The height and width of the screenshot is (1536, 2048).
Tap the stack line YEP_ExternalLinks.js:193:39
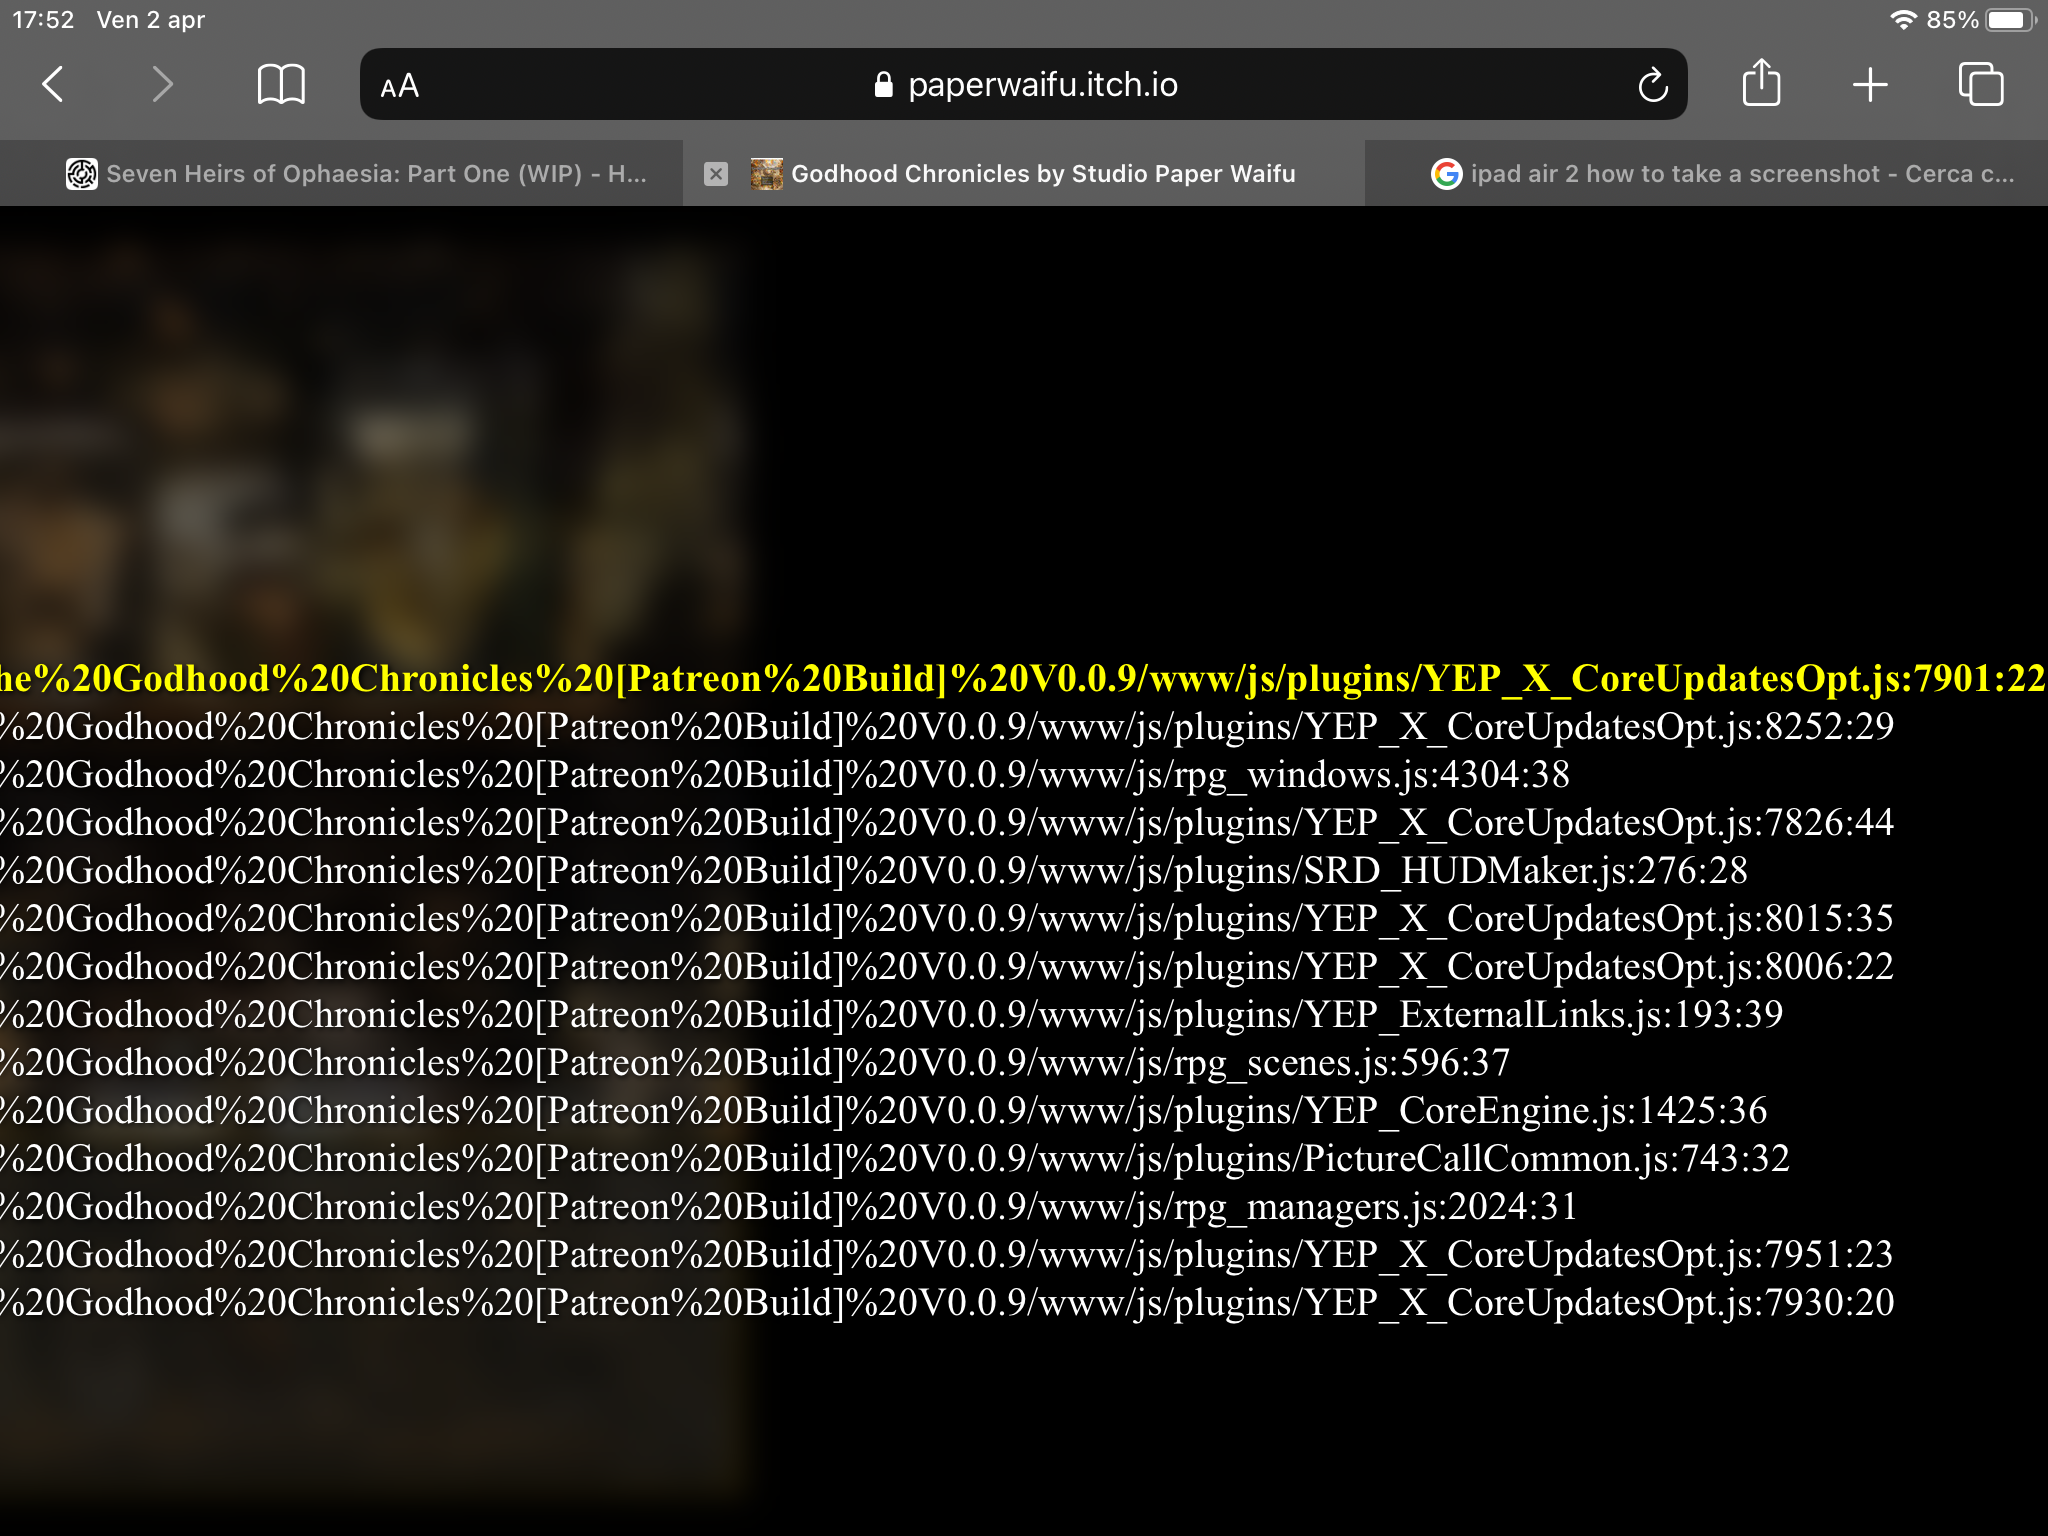(891, 1015)
